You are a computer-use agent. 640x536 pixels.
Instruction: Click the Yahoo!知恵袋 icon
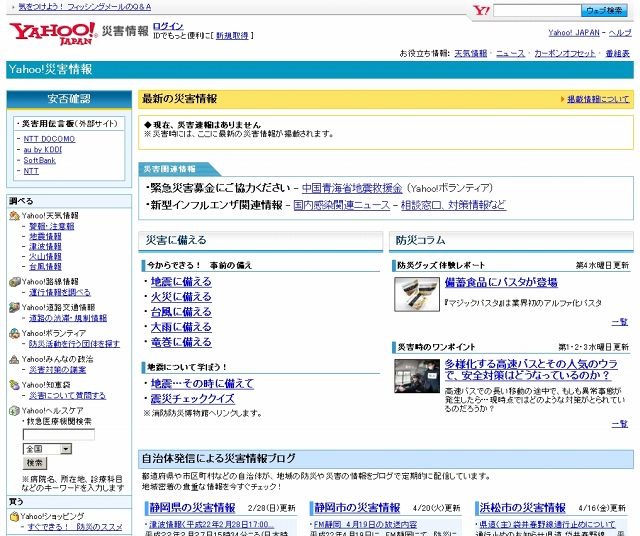coord(15,385)
